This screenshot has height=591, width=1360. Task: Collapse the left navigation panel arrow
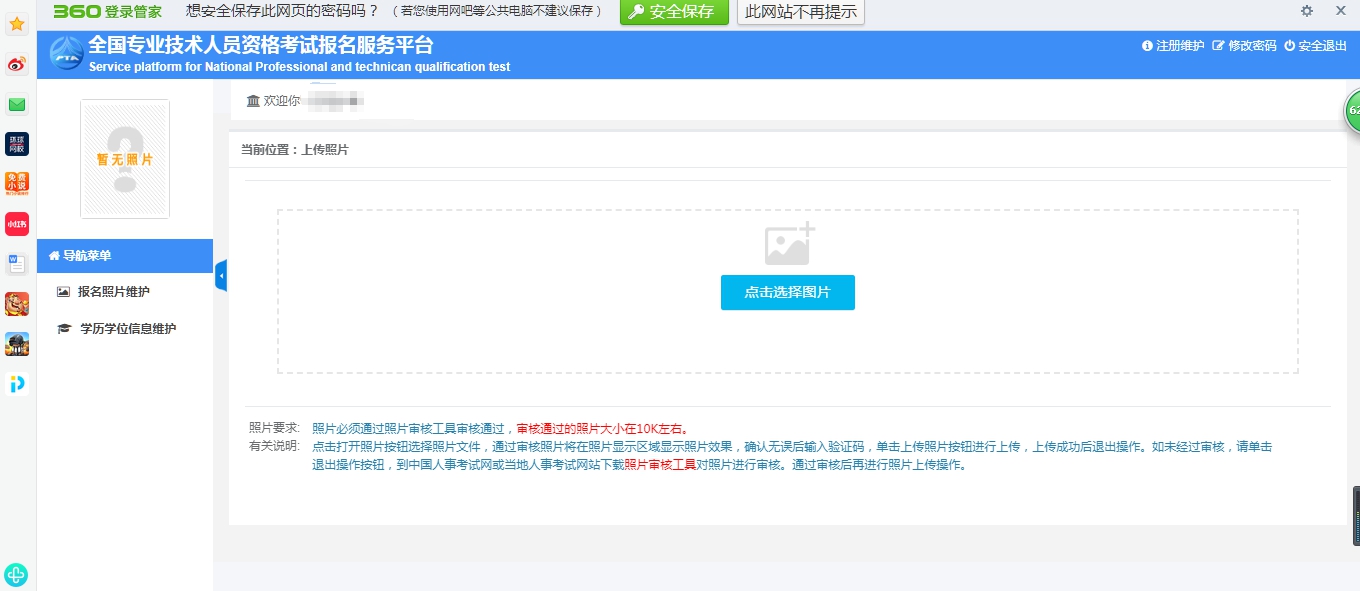tap(221, 275)
